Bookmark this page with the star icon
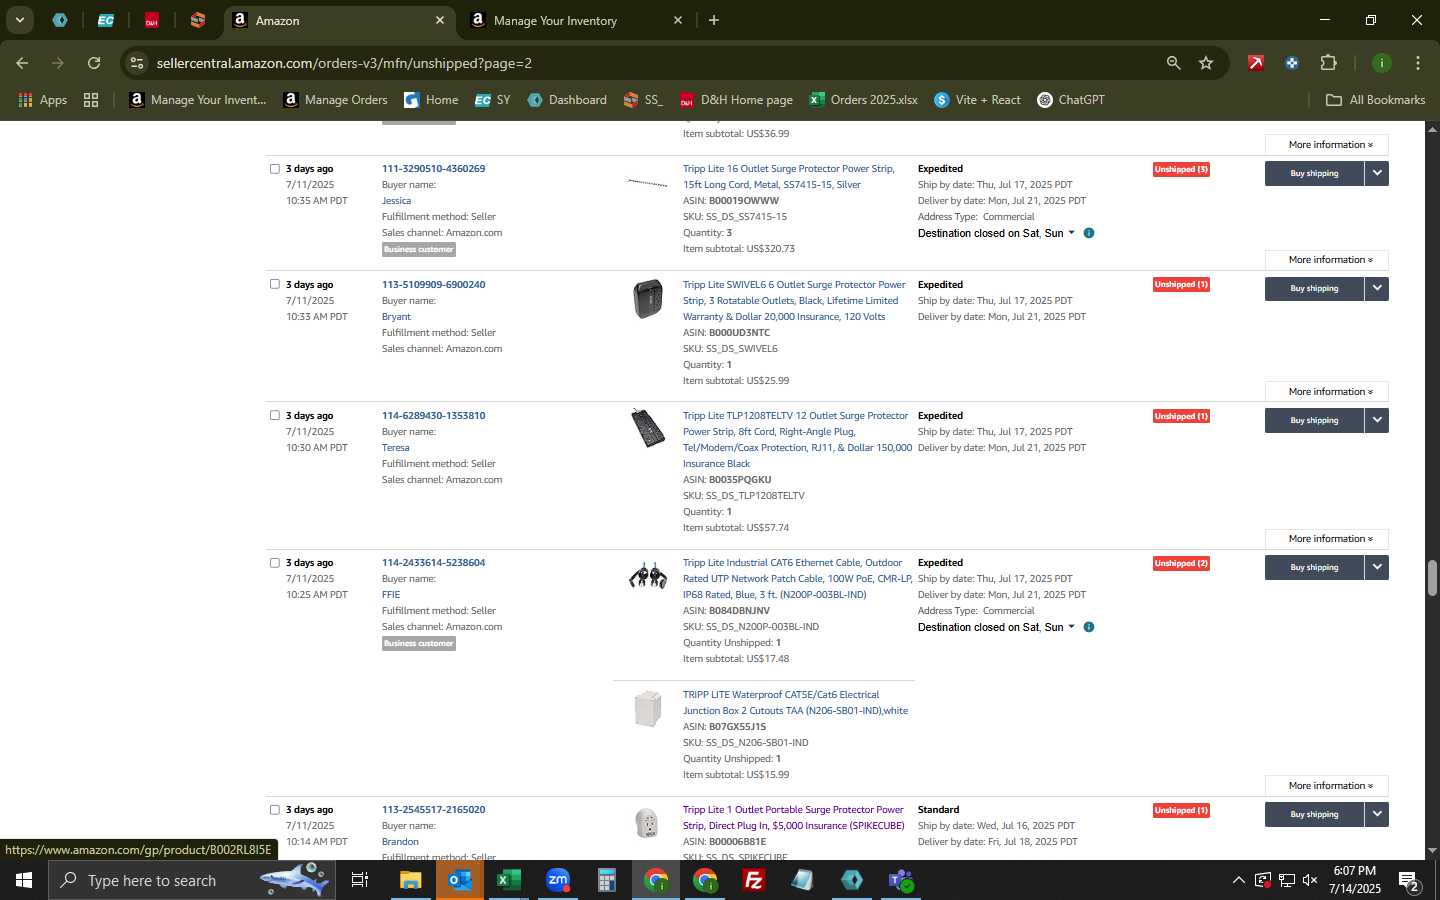This screenshot has width=1440, height=900. pyautogui.click(x=1206, y=63)
